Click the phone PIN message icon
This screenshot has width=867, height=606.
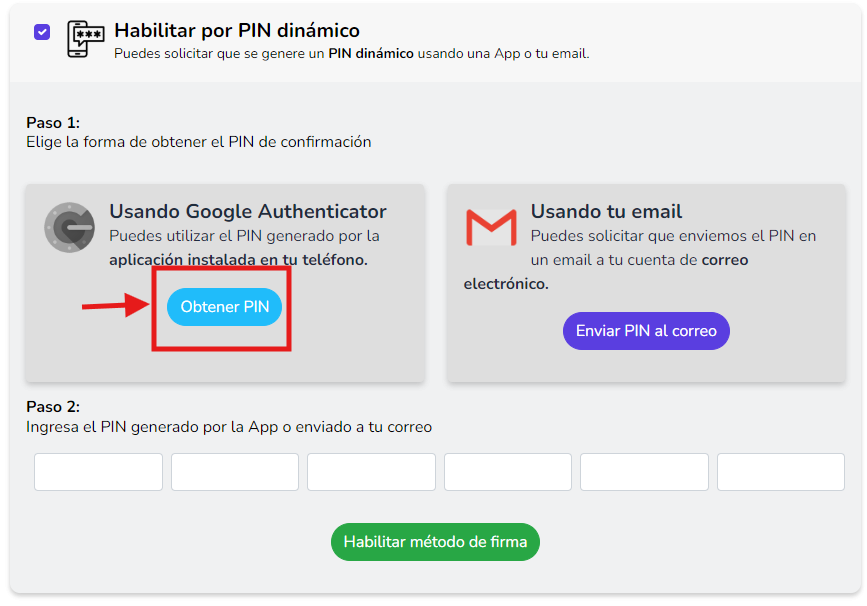[85, 39]
